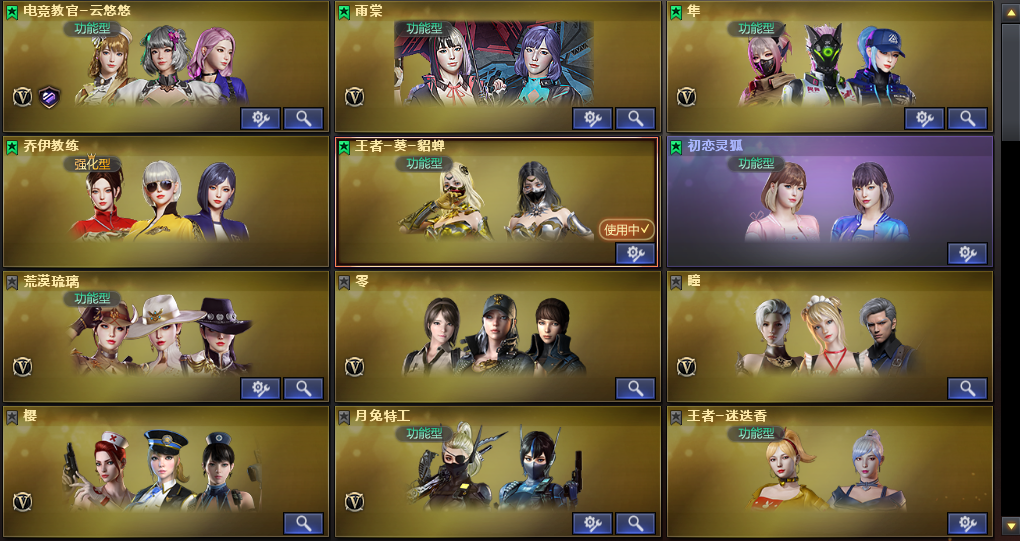Open settings gear for 电竞教官-云悠悠 card
This screenshot has height=541, width=1020.
coord(260,118)
